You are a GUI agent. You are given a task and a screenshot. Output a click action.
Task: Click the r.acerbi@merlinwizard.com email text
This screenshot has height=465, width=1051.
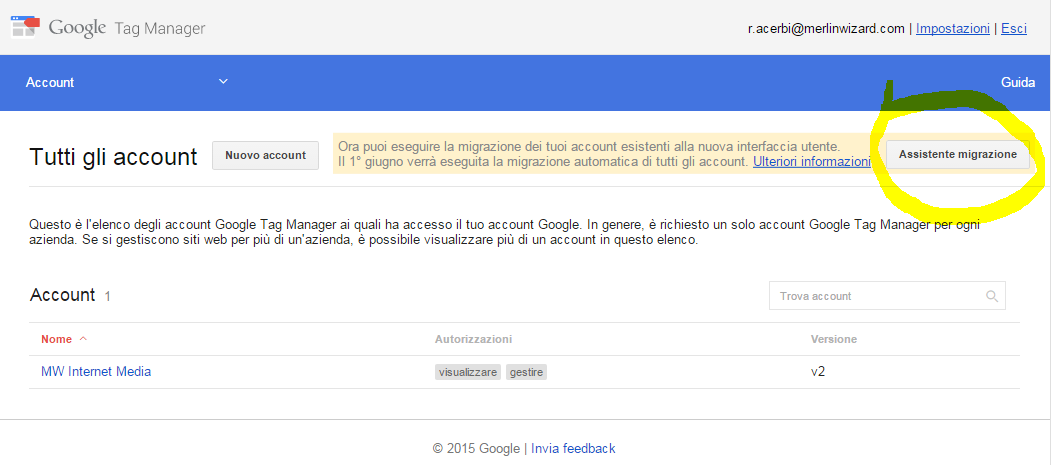pos(826,29)
